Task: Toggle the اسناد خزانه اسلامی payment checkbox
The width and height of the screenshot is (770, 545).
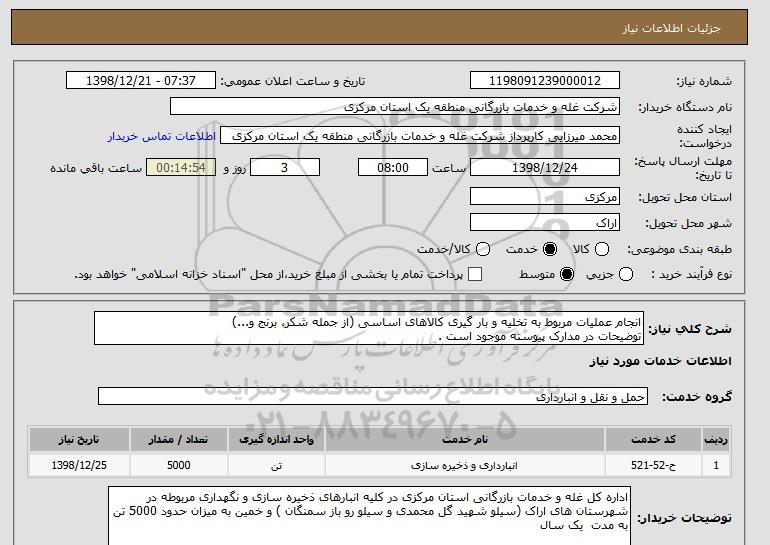Action: [475, 274]
